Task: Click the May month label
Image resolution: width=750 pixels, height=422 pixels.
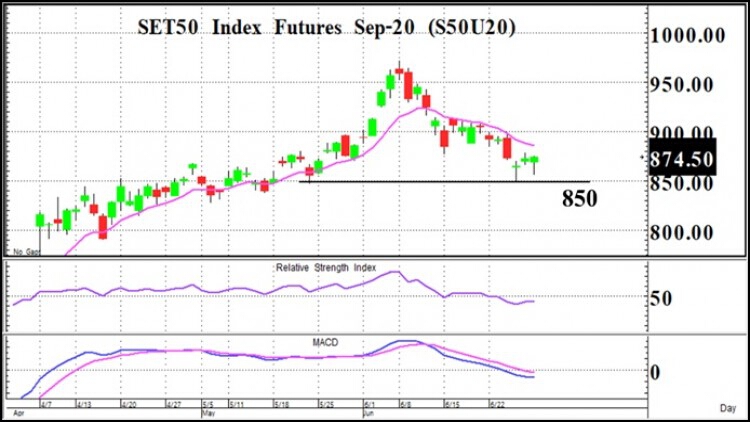Action: [x=209, y=413]
